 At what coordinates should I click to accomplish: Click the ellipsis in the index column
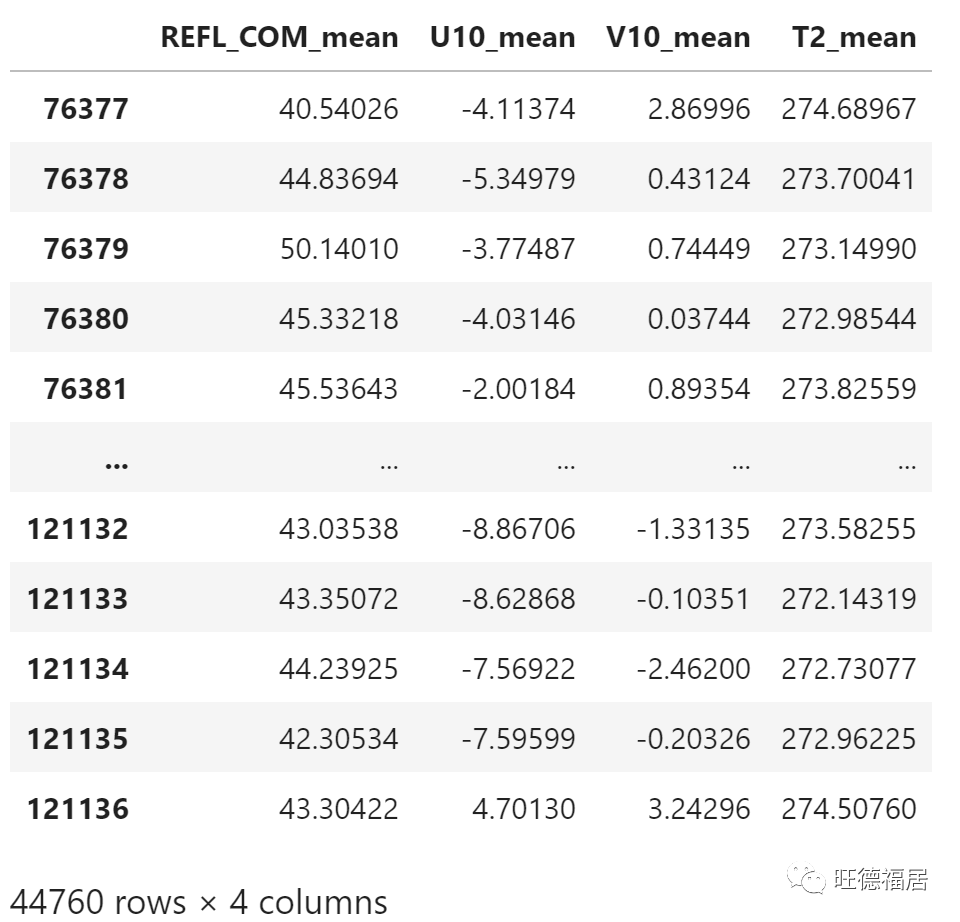tap(116, 460)
